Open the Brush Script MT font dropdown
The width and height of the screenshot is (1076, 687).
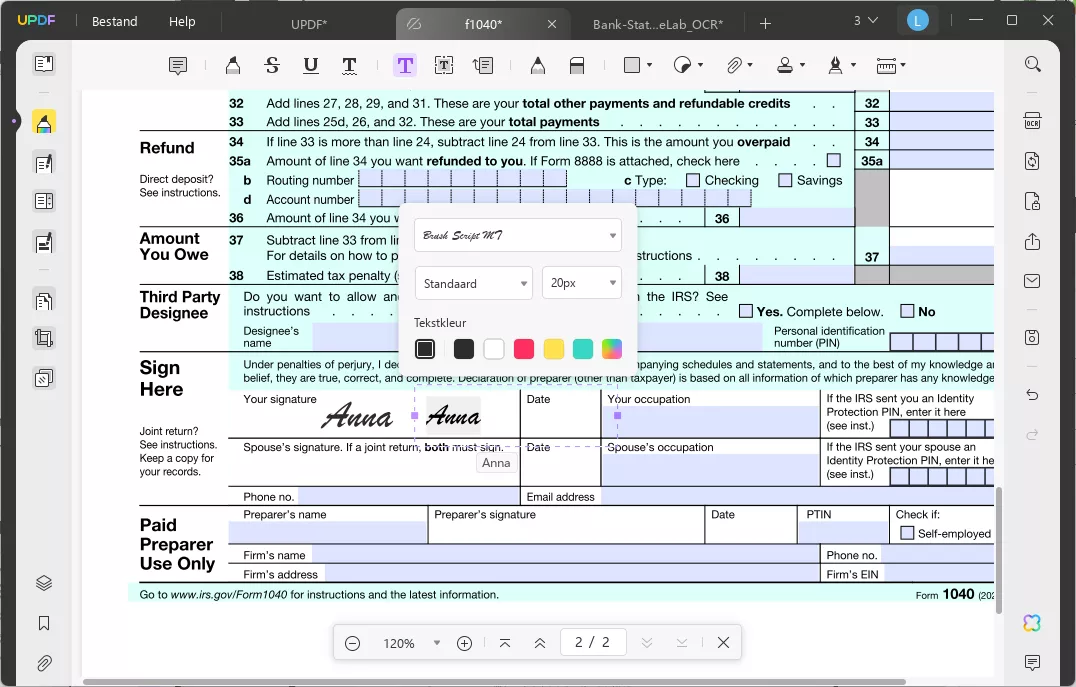pos(518,235)
